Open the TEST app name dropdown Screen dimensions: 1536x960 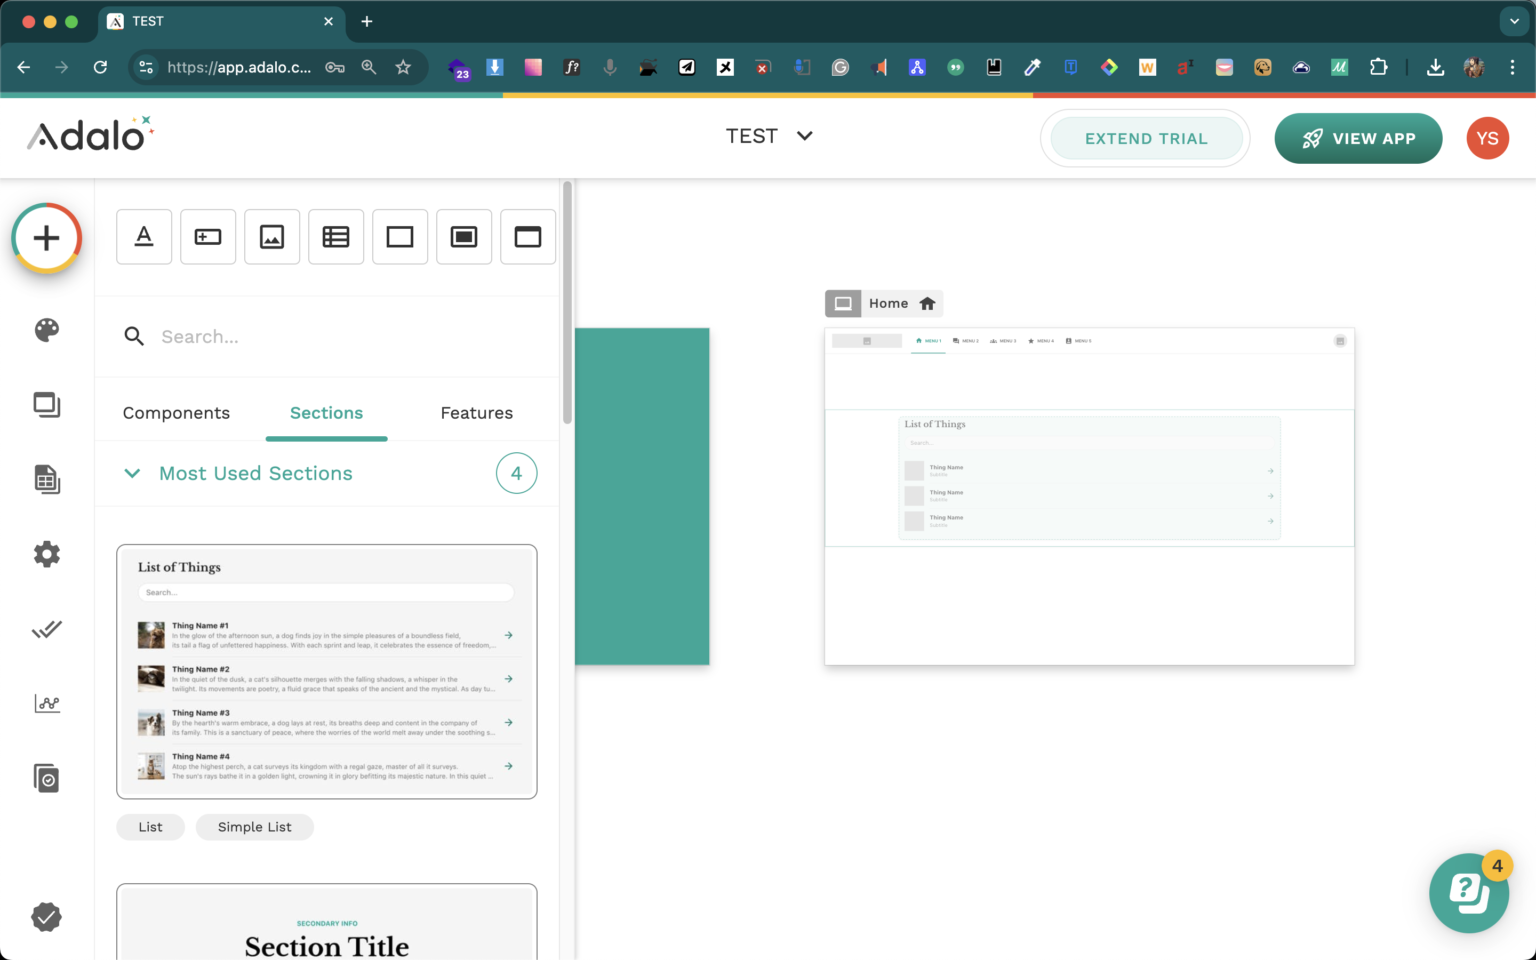(x=769, y=136)
